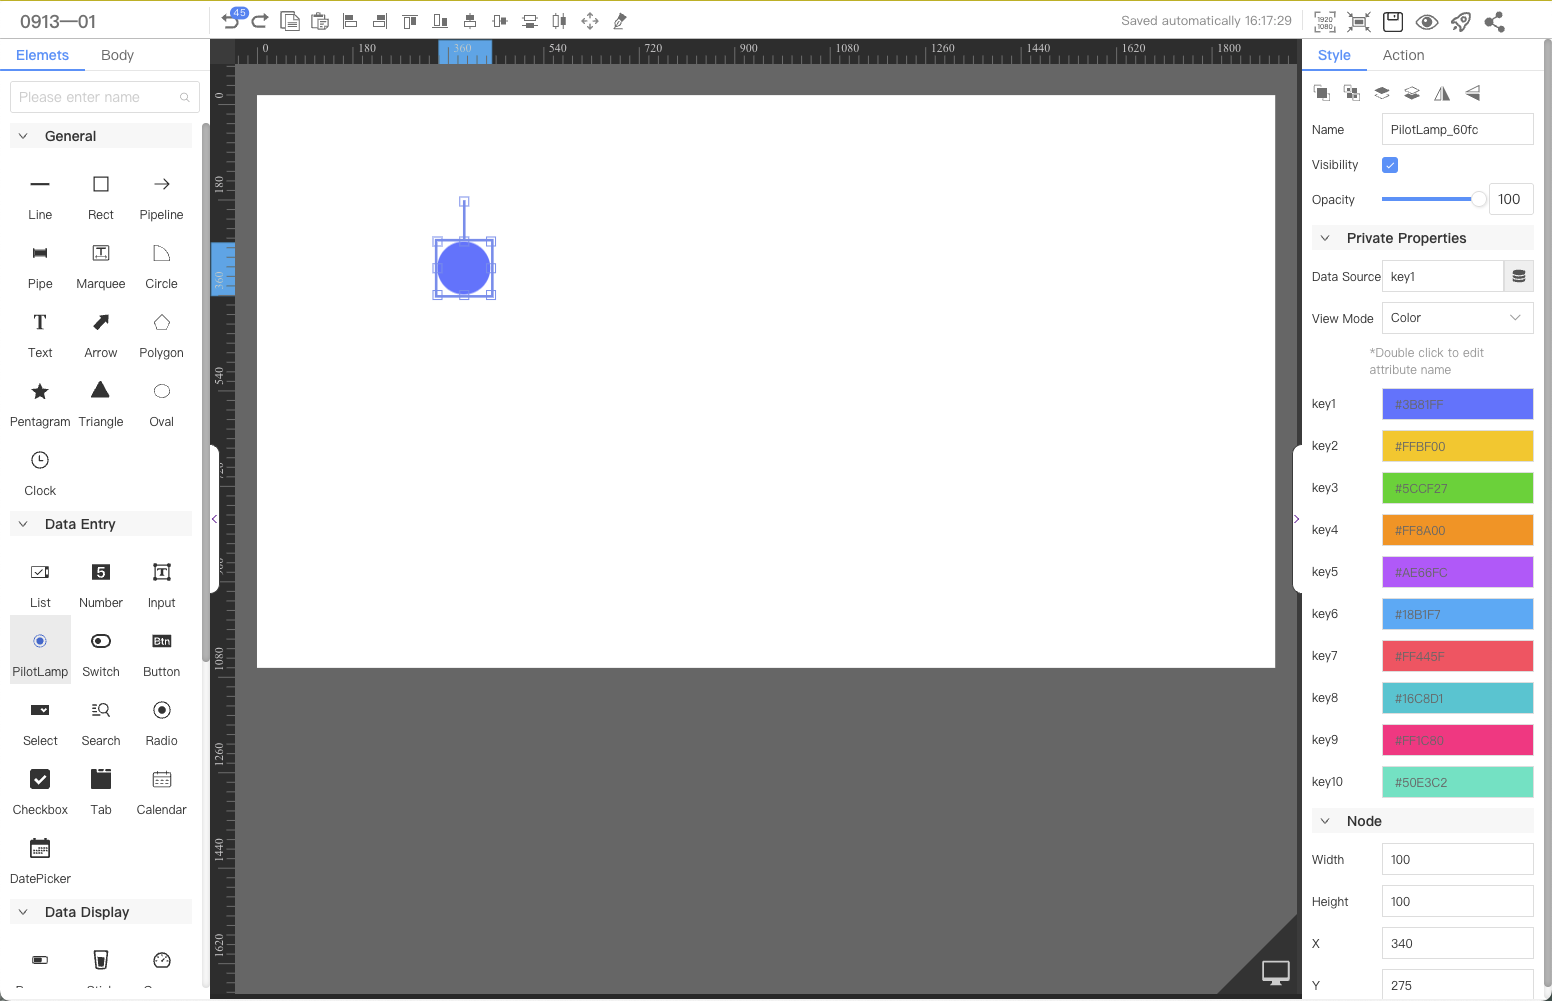The height and width of the screenshot is (1001, 1552).
Task: Click the save floppy disk icon
Action: click(1393, 21)
